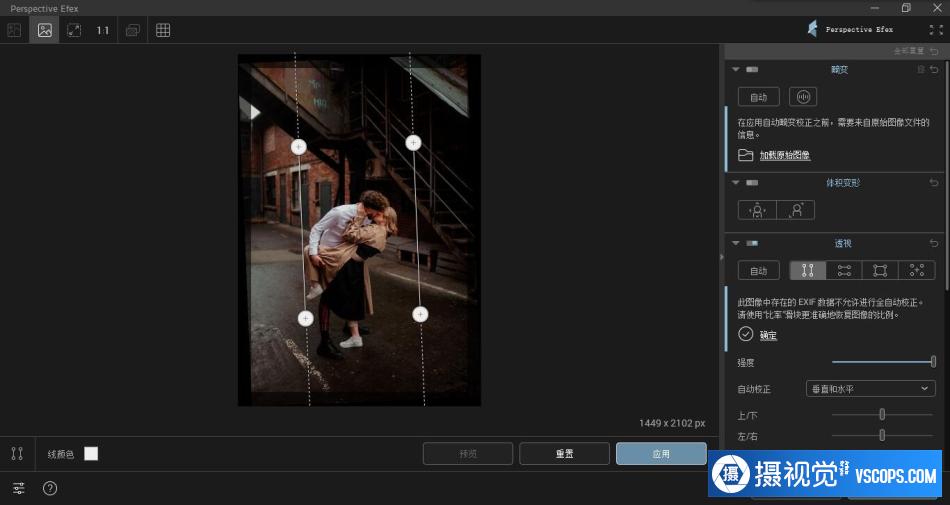
Task: Switch to side-by-side compare view
Action: pyautogui.click(x=14, y=30)
